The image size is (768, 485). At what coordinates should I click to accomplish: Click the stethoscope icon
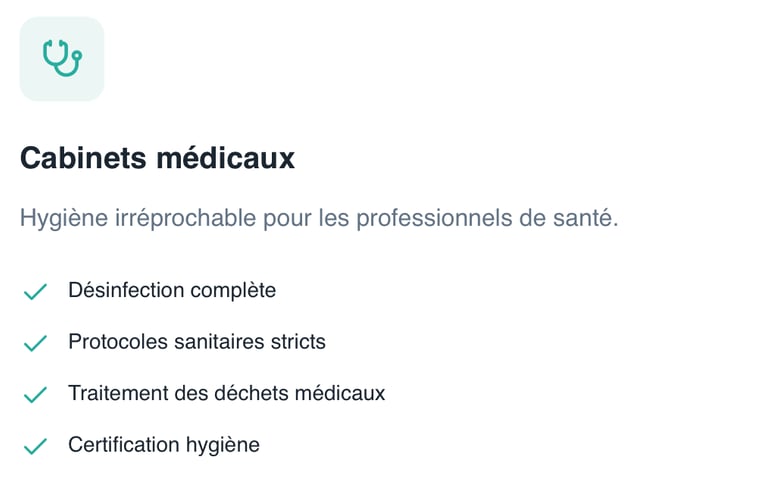(62, 59)
